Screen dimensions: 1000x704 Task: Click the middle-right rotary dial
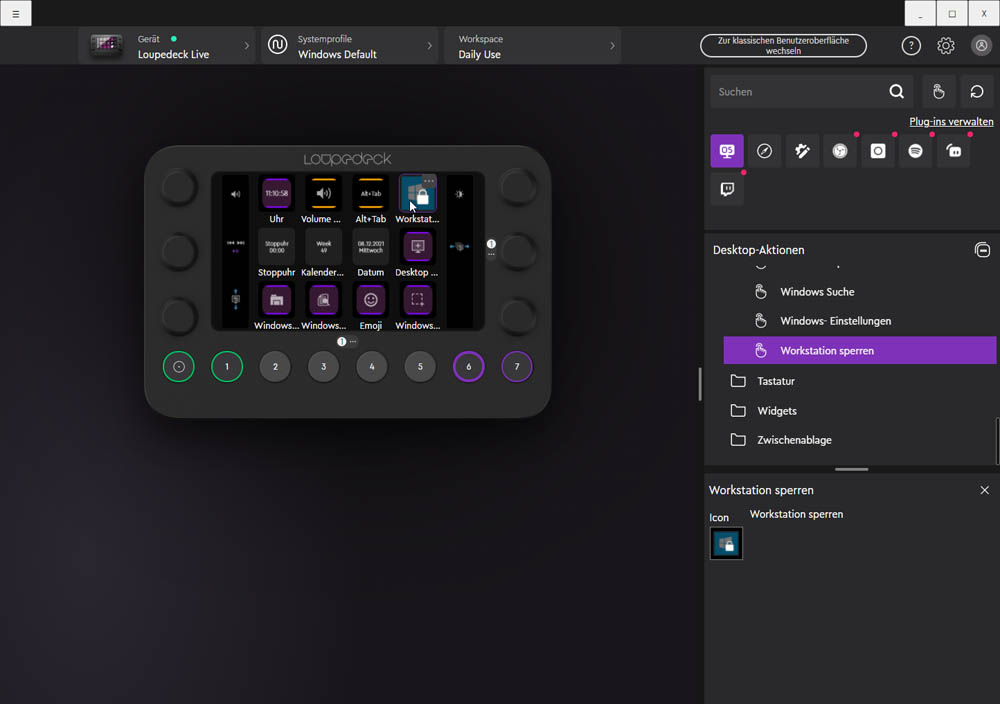517,251
